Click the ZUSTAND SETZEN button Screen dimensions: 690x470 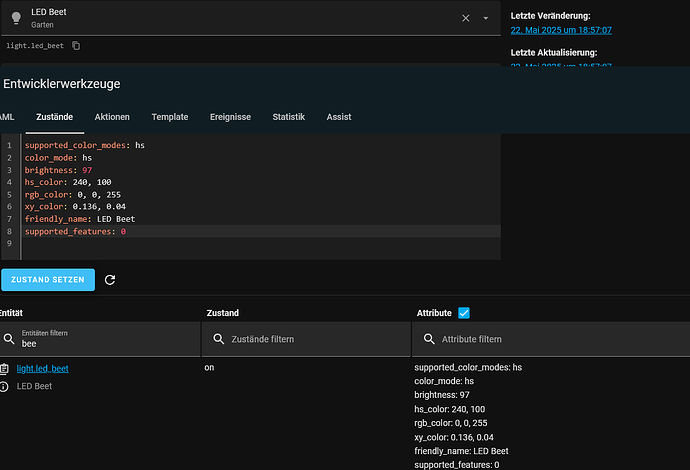coord(48,280)
